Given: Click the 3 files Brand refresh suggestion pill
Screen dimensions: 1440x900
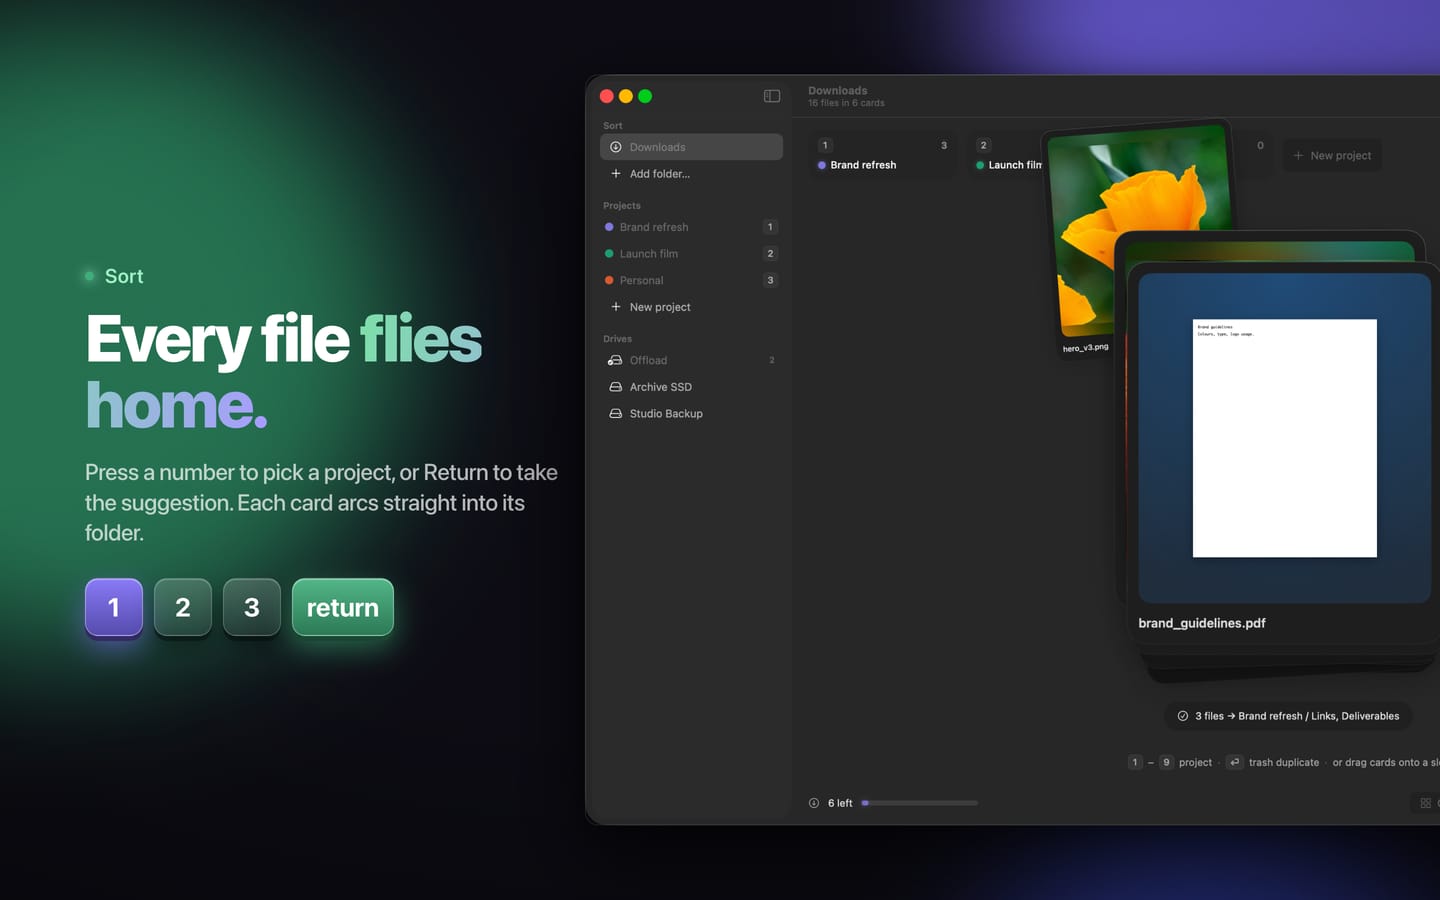Looking at the screenshot, I should pos(1288,716).
